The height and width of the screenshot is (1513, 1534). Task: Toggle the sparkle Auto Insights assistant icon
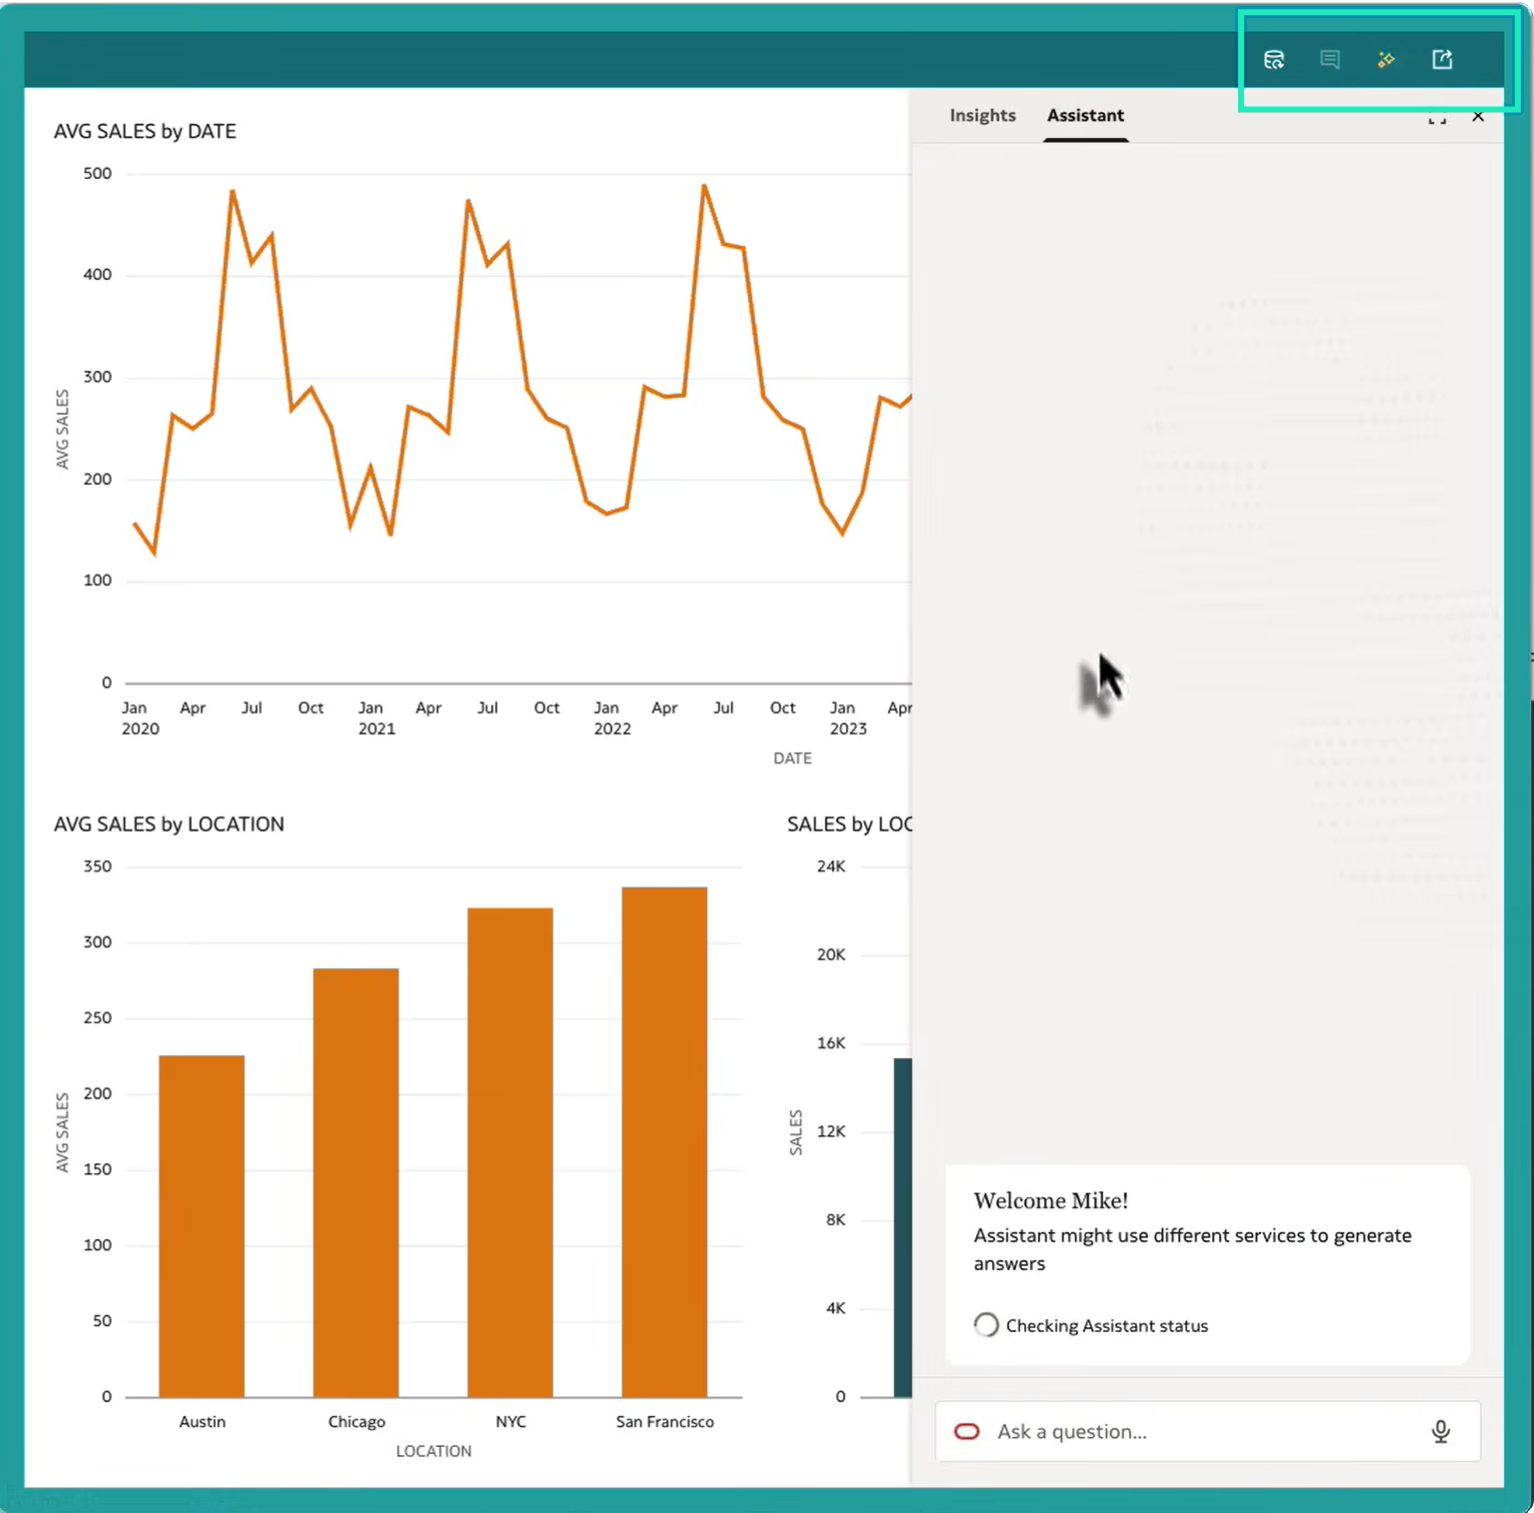(x=1386, y=60)
